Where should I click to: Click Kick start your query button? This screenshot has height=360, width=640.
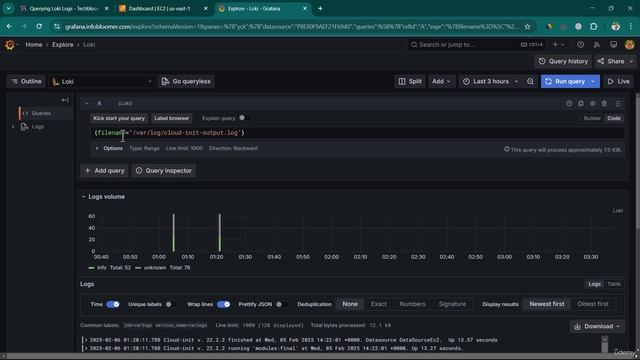click(x=119, y=118)
